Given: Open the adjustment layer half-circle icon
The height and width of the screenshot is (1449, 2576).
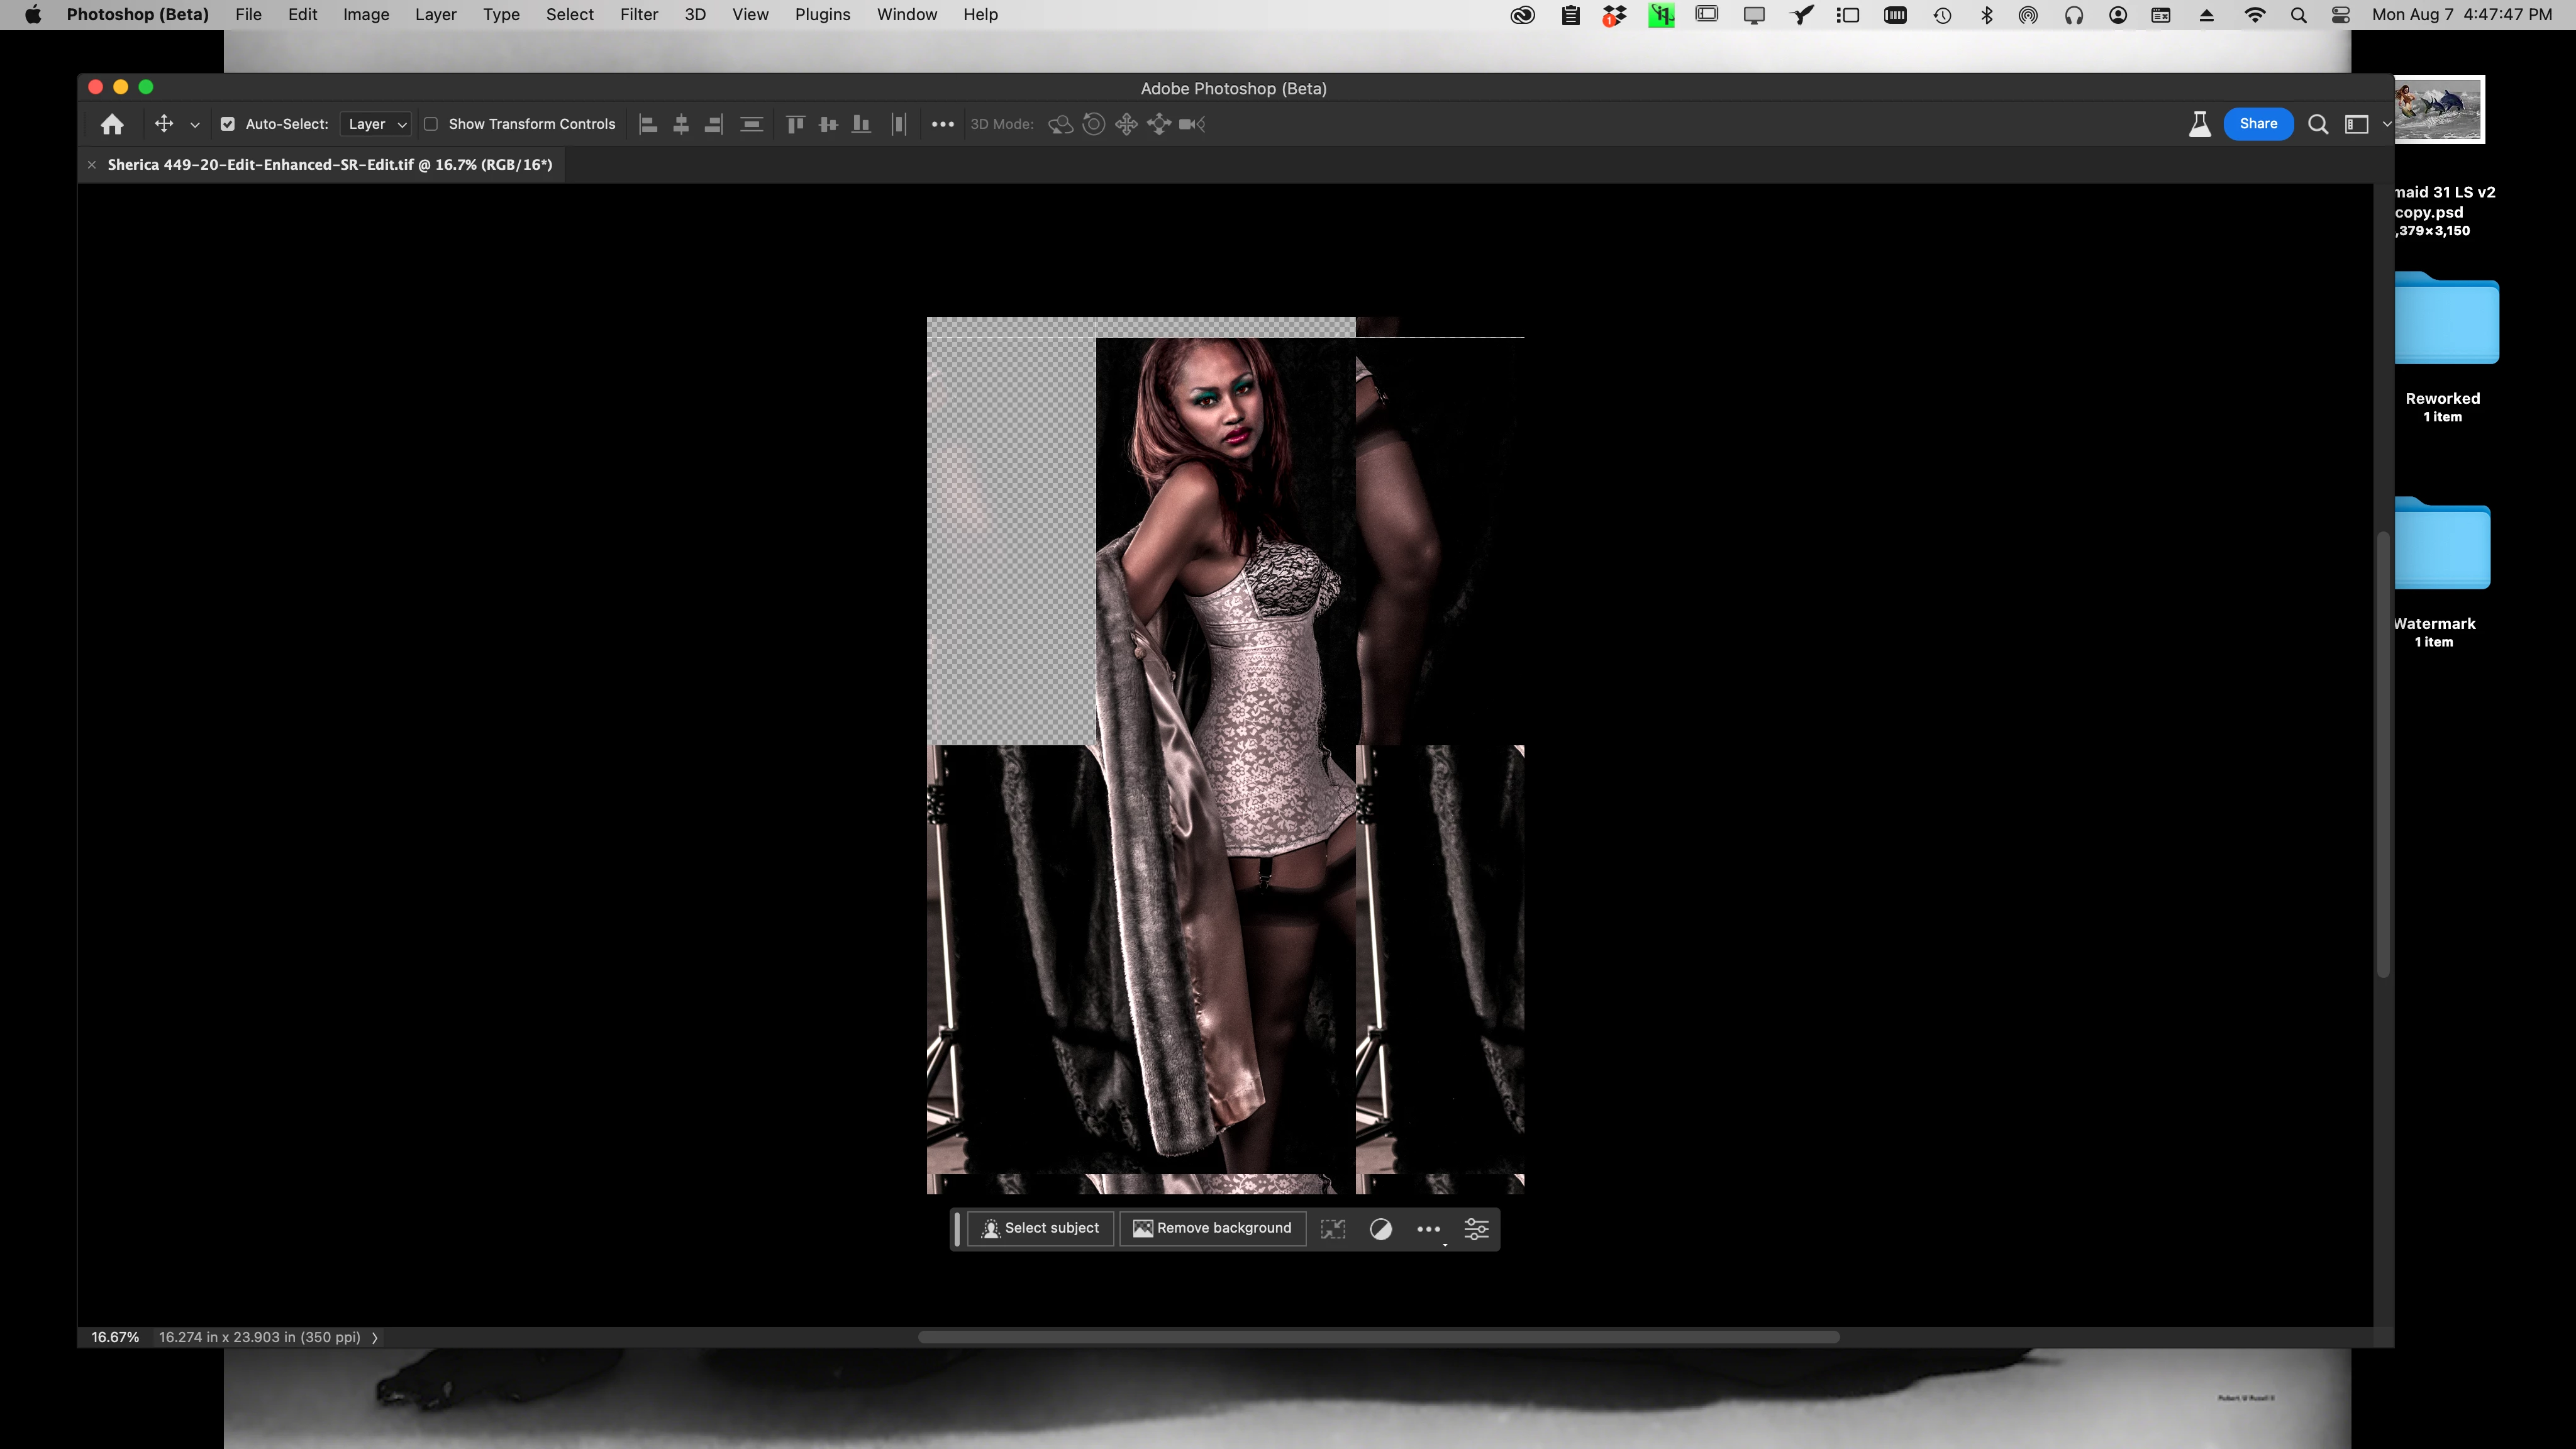Looking at the screenshot, I should (x=1380, y=1229).
